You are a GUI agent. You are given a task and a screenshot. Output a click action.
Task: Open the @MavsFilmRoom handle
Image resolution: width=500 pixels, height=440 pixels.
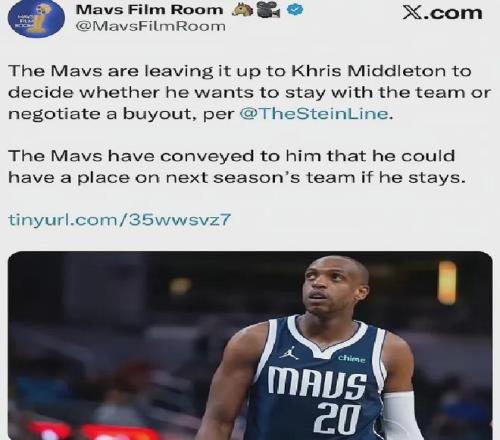click(151, 26)
